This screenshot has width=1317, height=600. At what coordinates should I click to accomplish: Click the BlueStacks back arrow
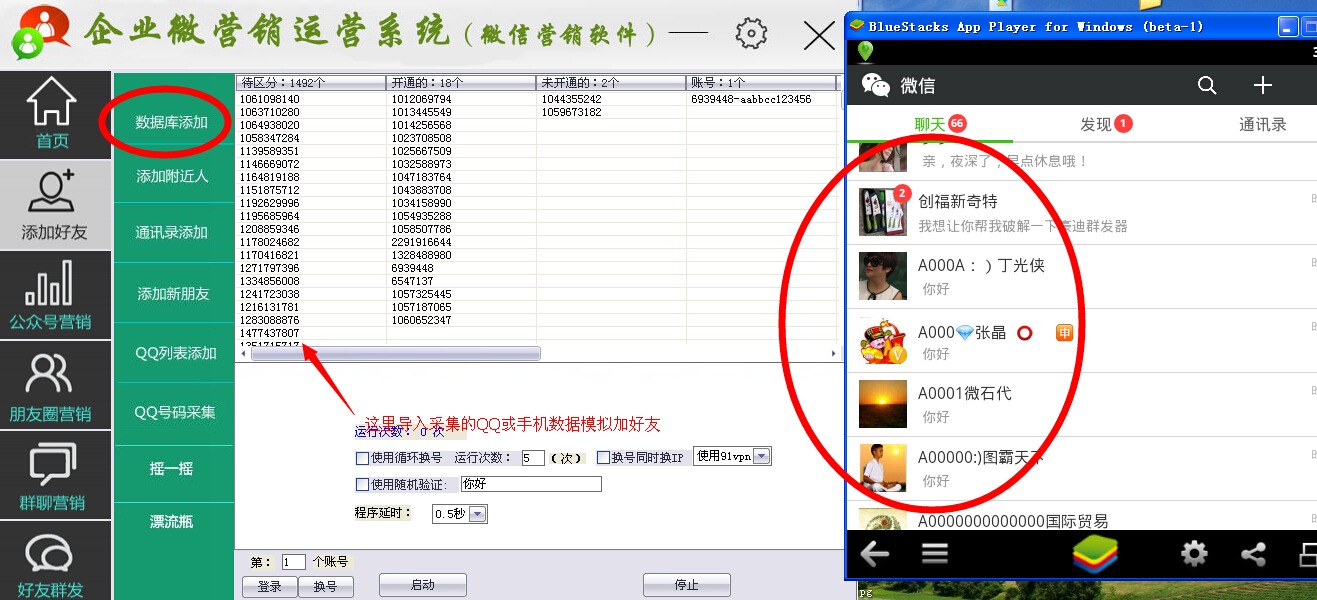(875, 553)
